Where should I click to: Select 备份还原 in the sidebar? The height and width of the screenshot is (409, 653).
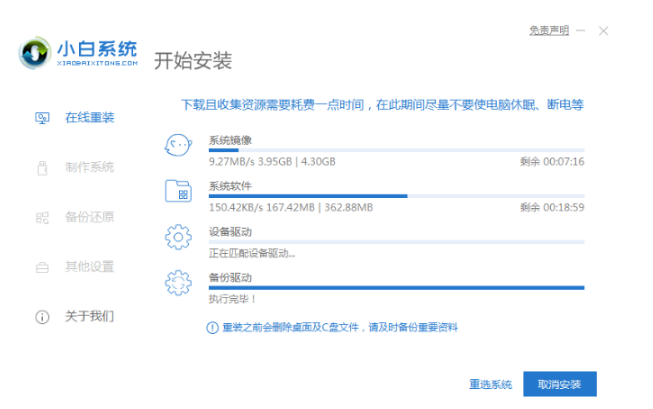pos(89,217)
